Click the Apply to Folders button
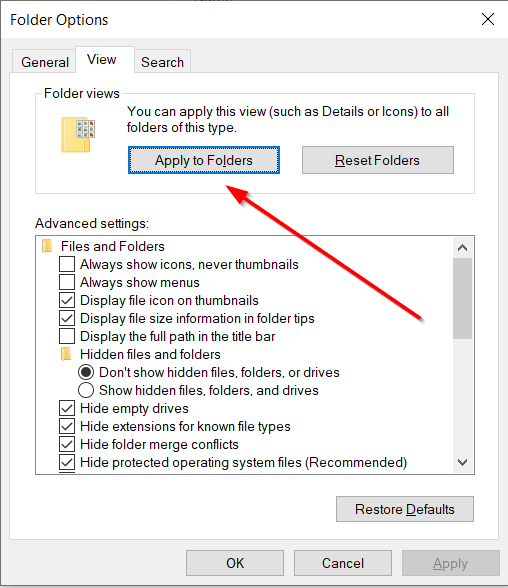The width and height of the screenshot is (508, 588). click(x=204, y=160)
